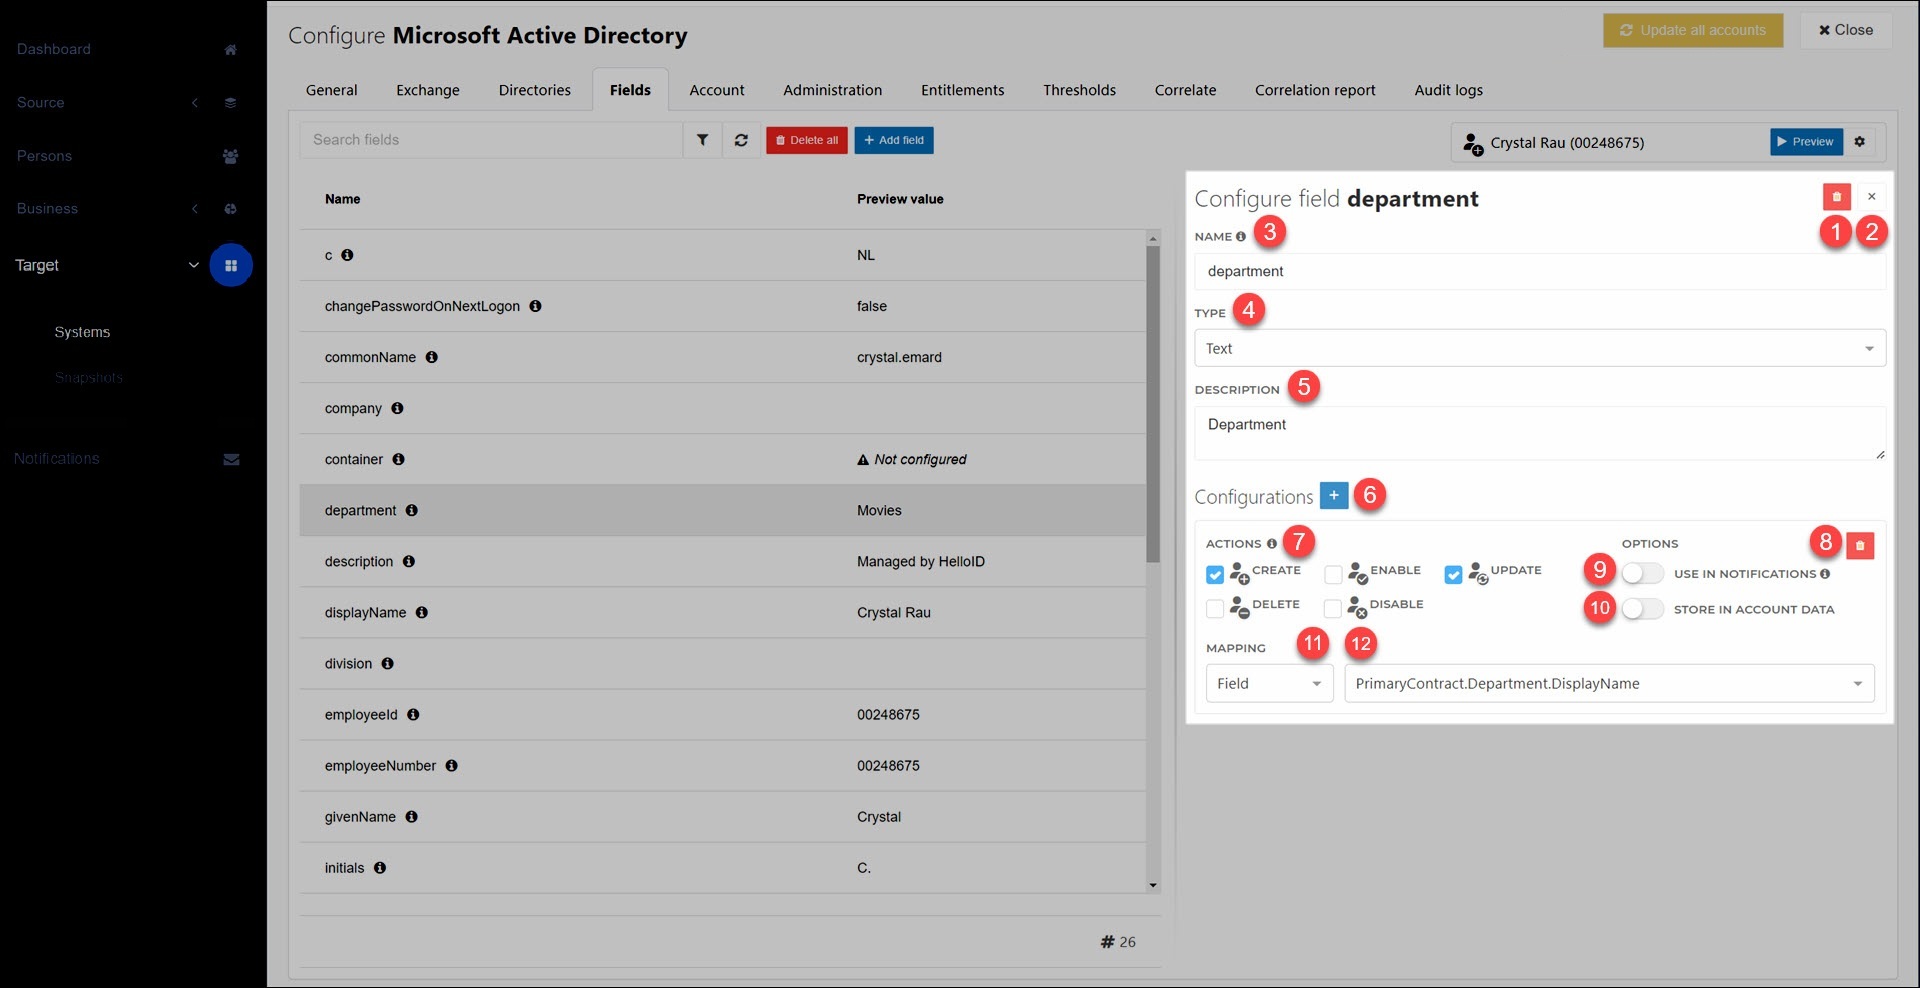The width and height of the screenshot is (1920, 988).
Task: Click the Notifications envelope icon
Action: point(231,460)
